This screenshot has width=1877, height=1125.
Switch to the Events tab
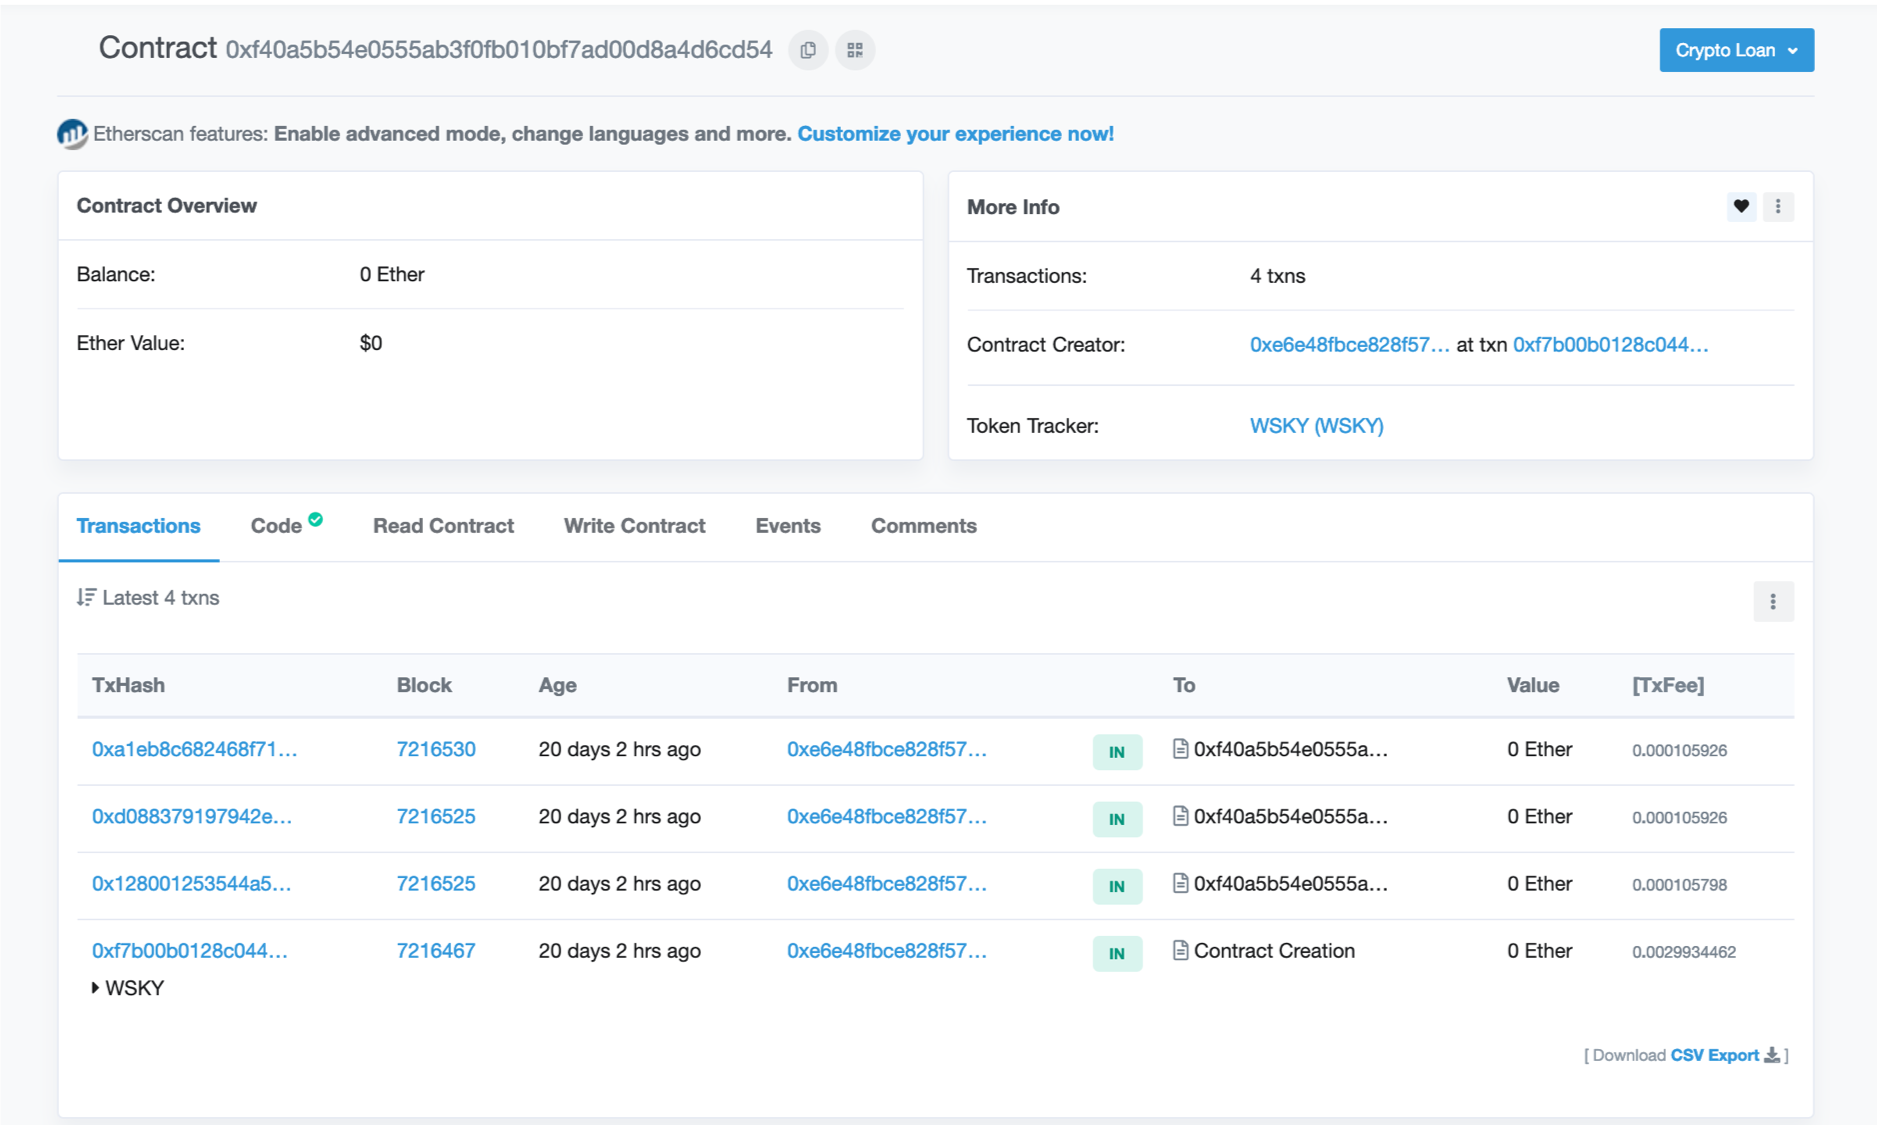(x=788, y=526)
